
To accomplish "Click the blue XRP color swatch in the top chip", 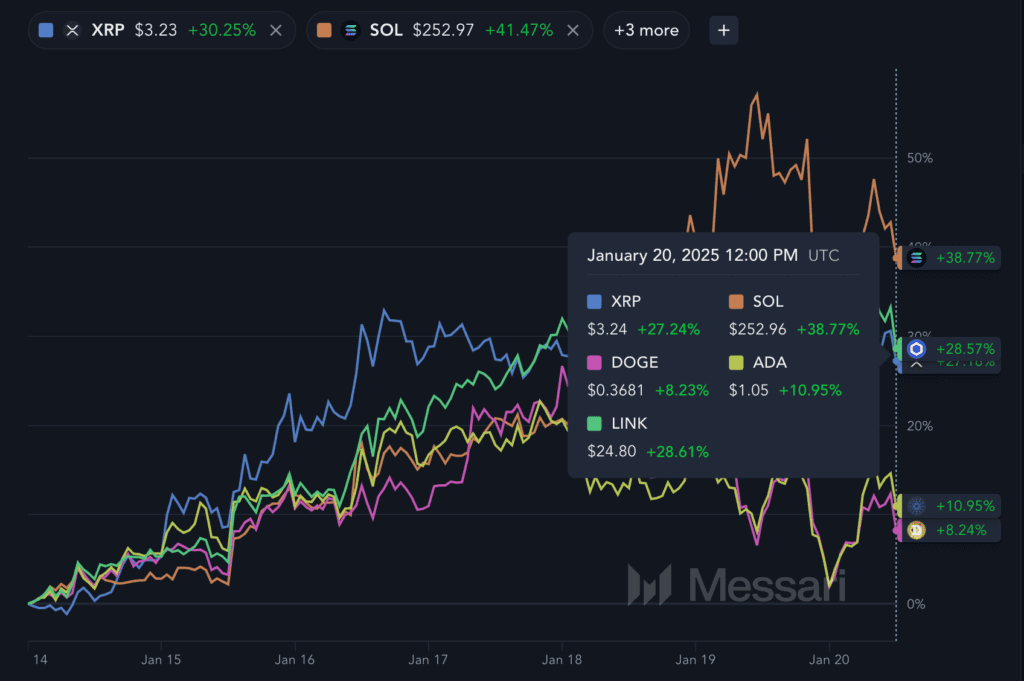I will (45, 30).
